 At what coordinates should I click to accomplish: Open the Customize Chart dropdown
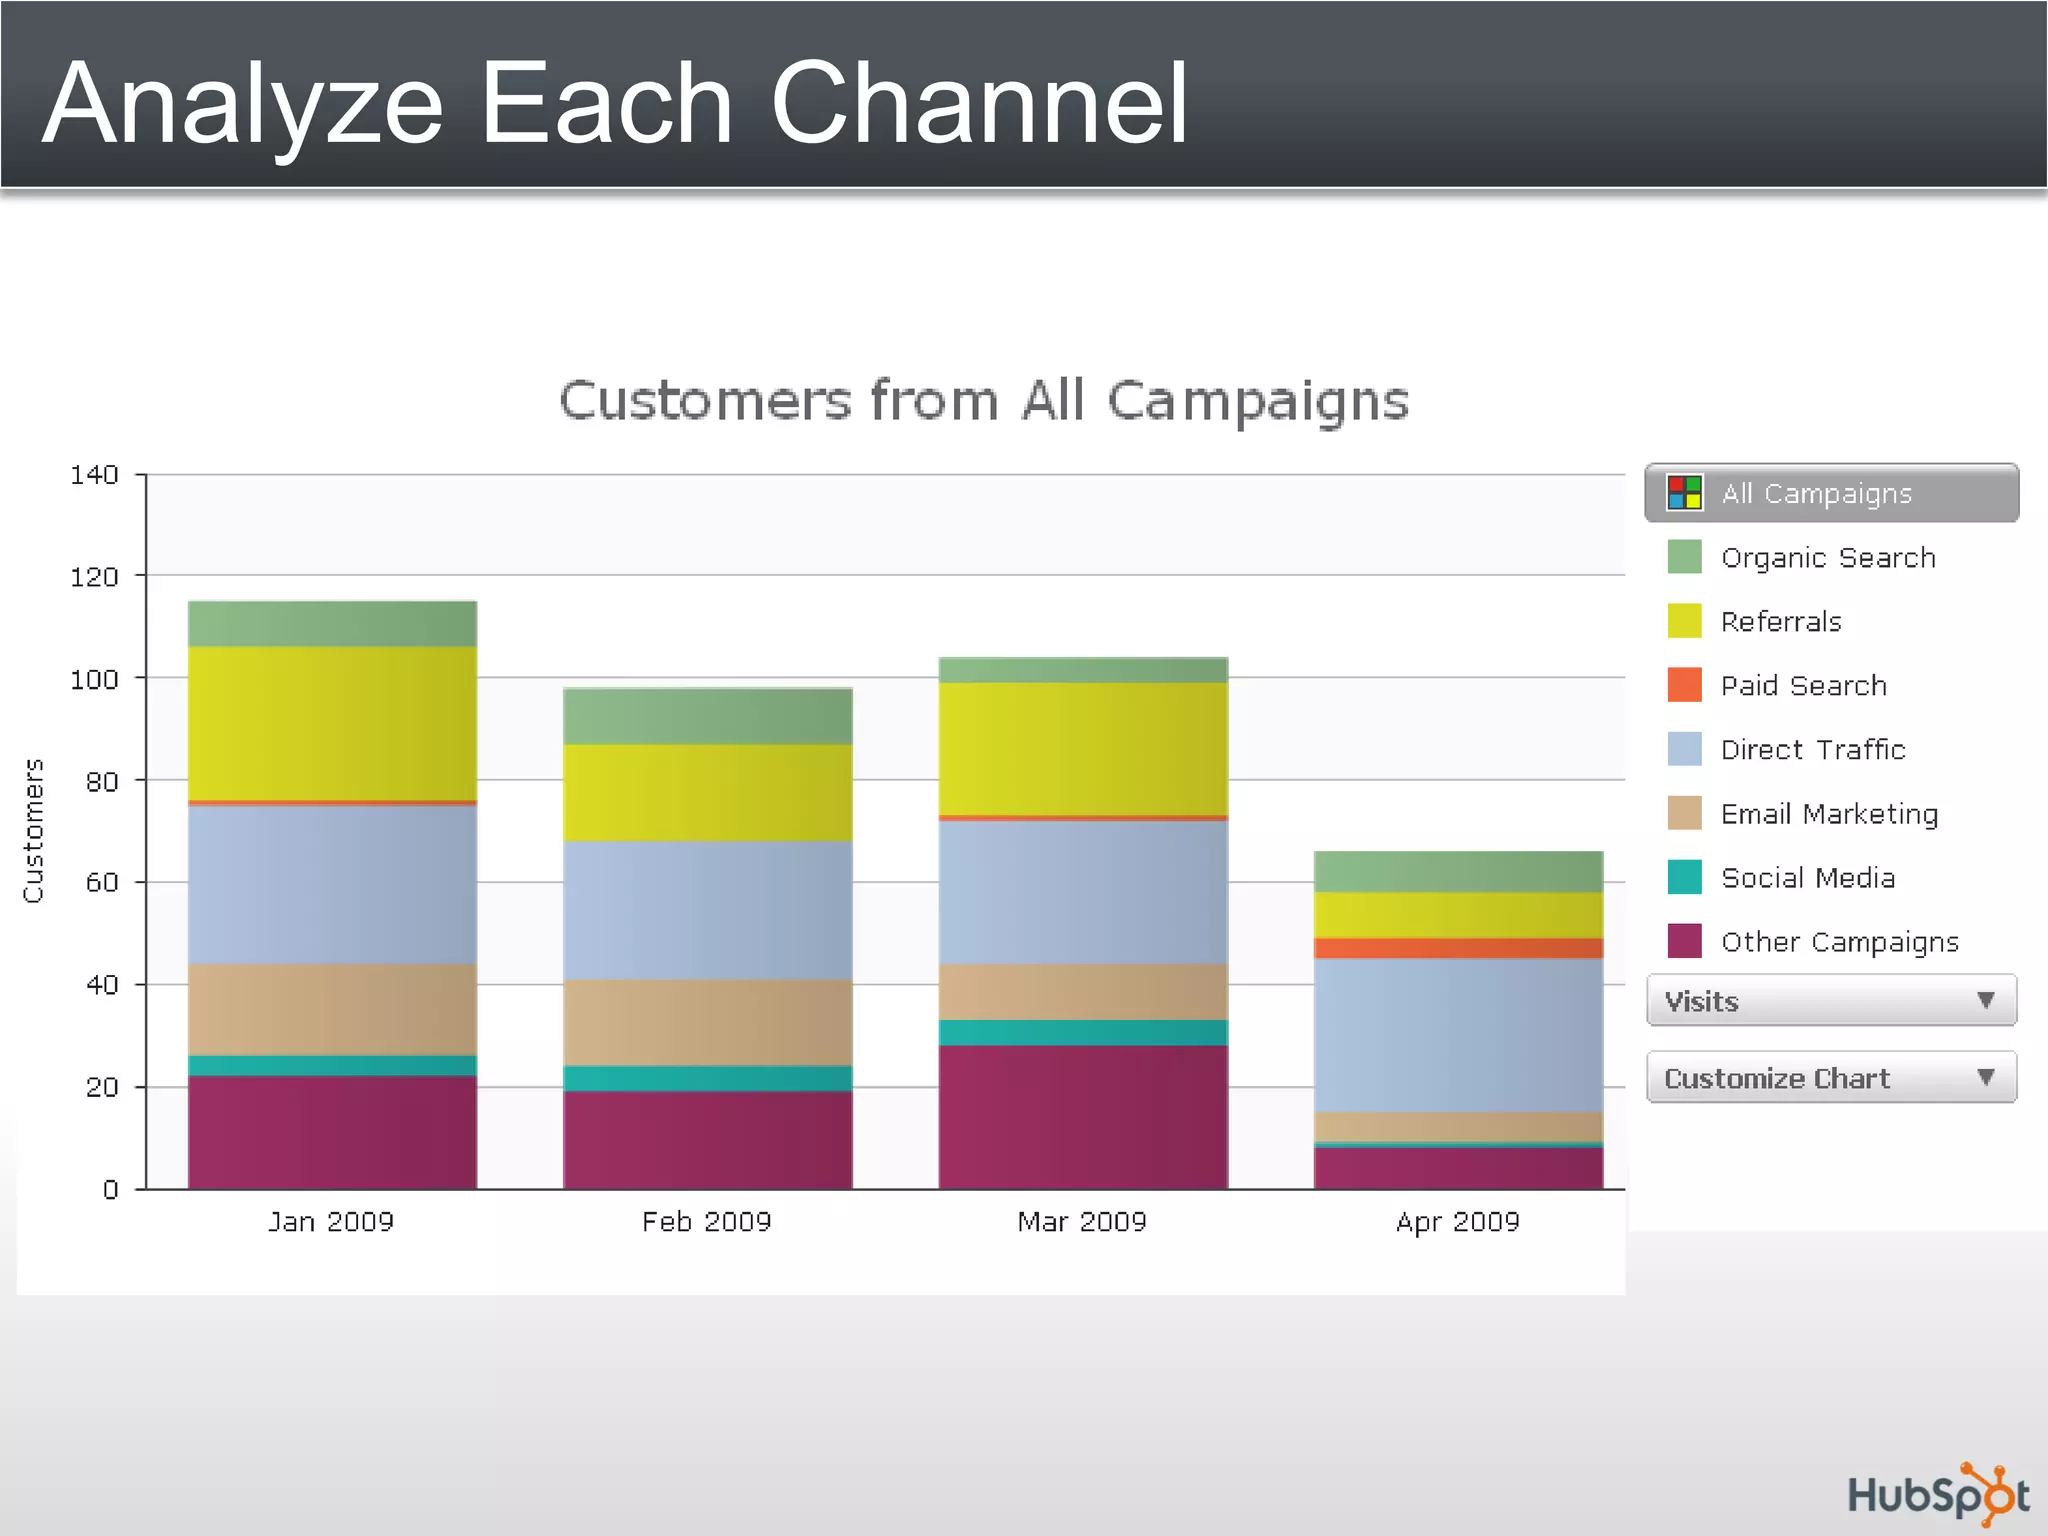click(1831, 1077)
